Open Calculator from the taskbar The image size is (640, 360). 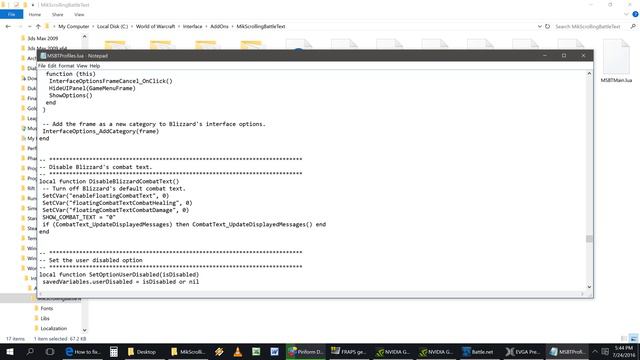pyautogui.click(x=113, y=351)
